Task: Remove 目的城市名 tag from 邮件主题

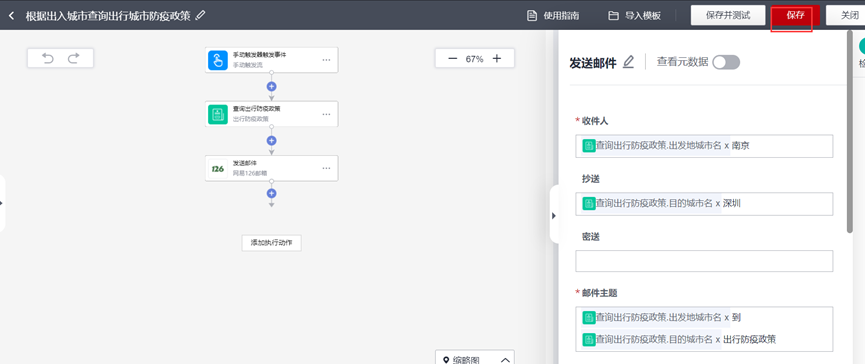Action: coord(718,339)
